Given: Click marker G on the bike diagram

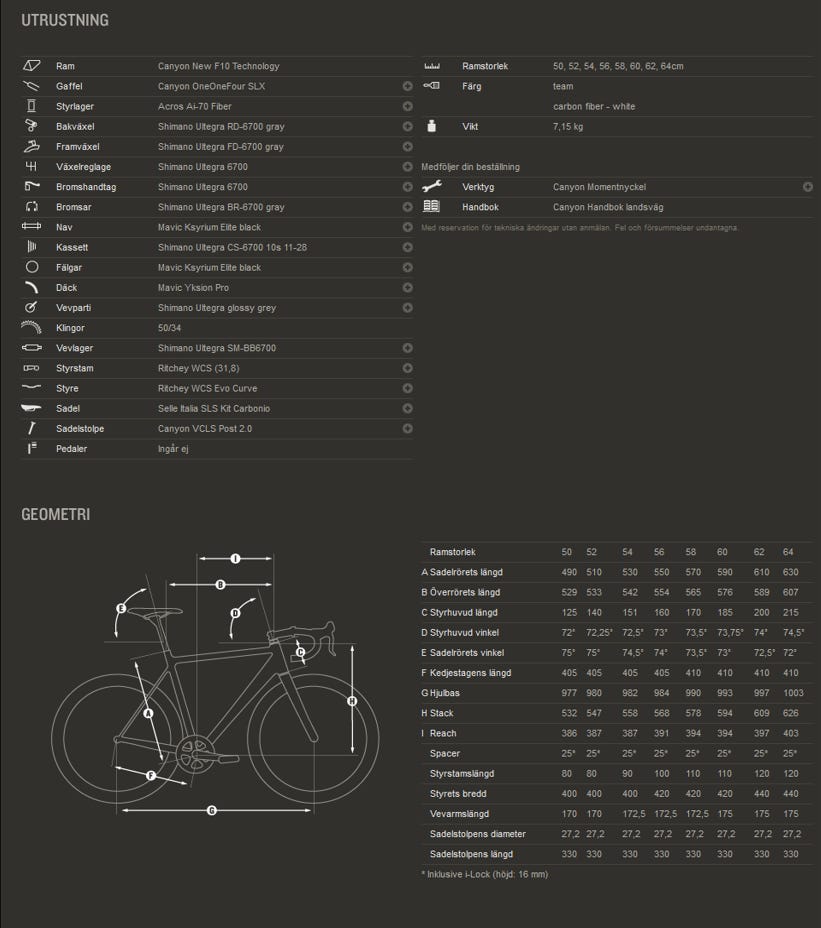Looking at the screenshot, I should [x=211, y=810].
